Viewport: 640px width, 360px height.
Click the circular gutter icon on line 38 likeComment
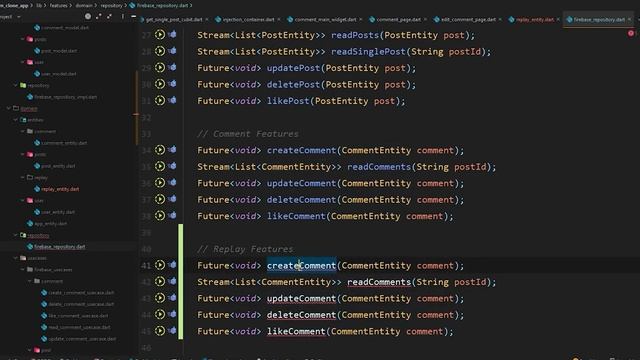pyautogui.click(x=160, y=216)
